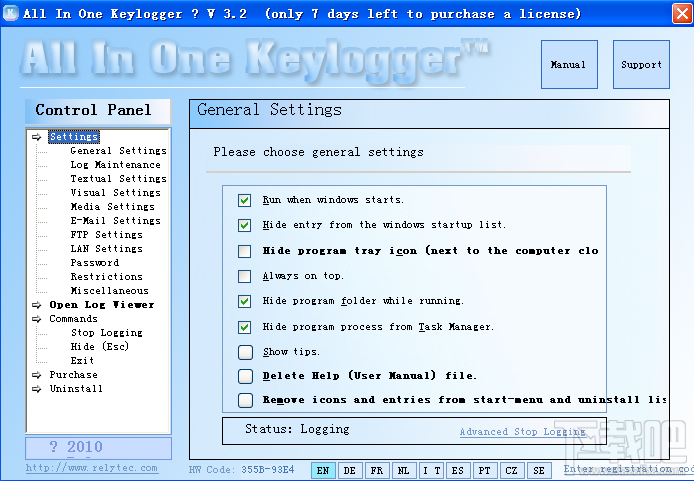Viewport: 694px width, 481px height.
Task: Open LAN Settings page
Action: pos(106,249)
